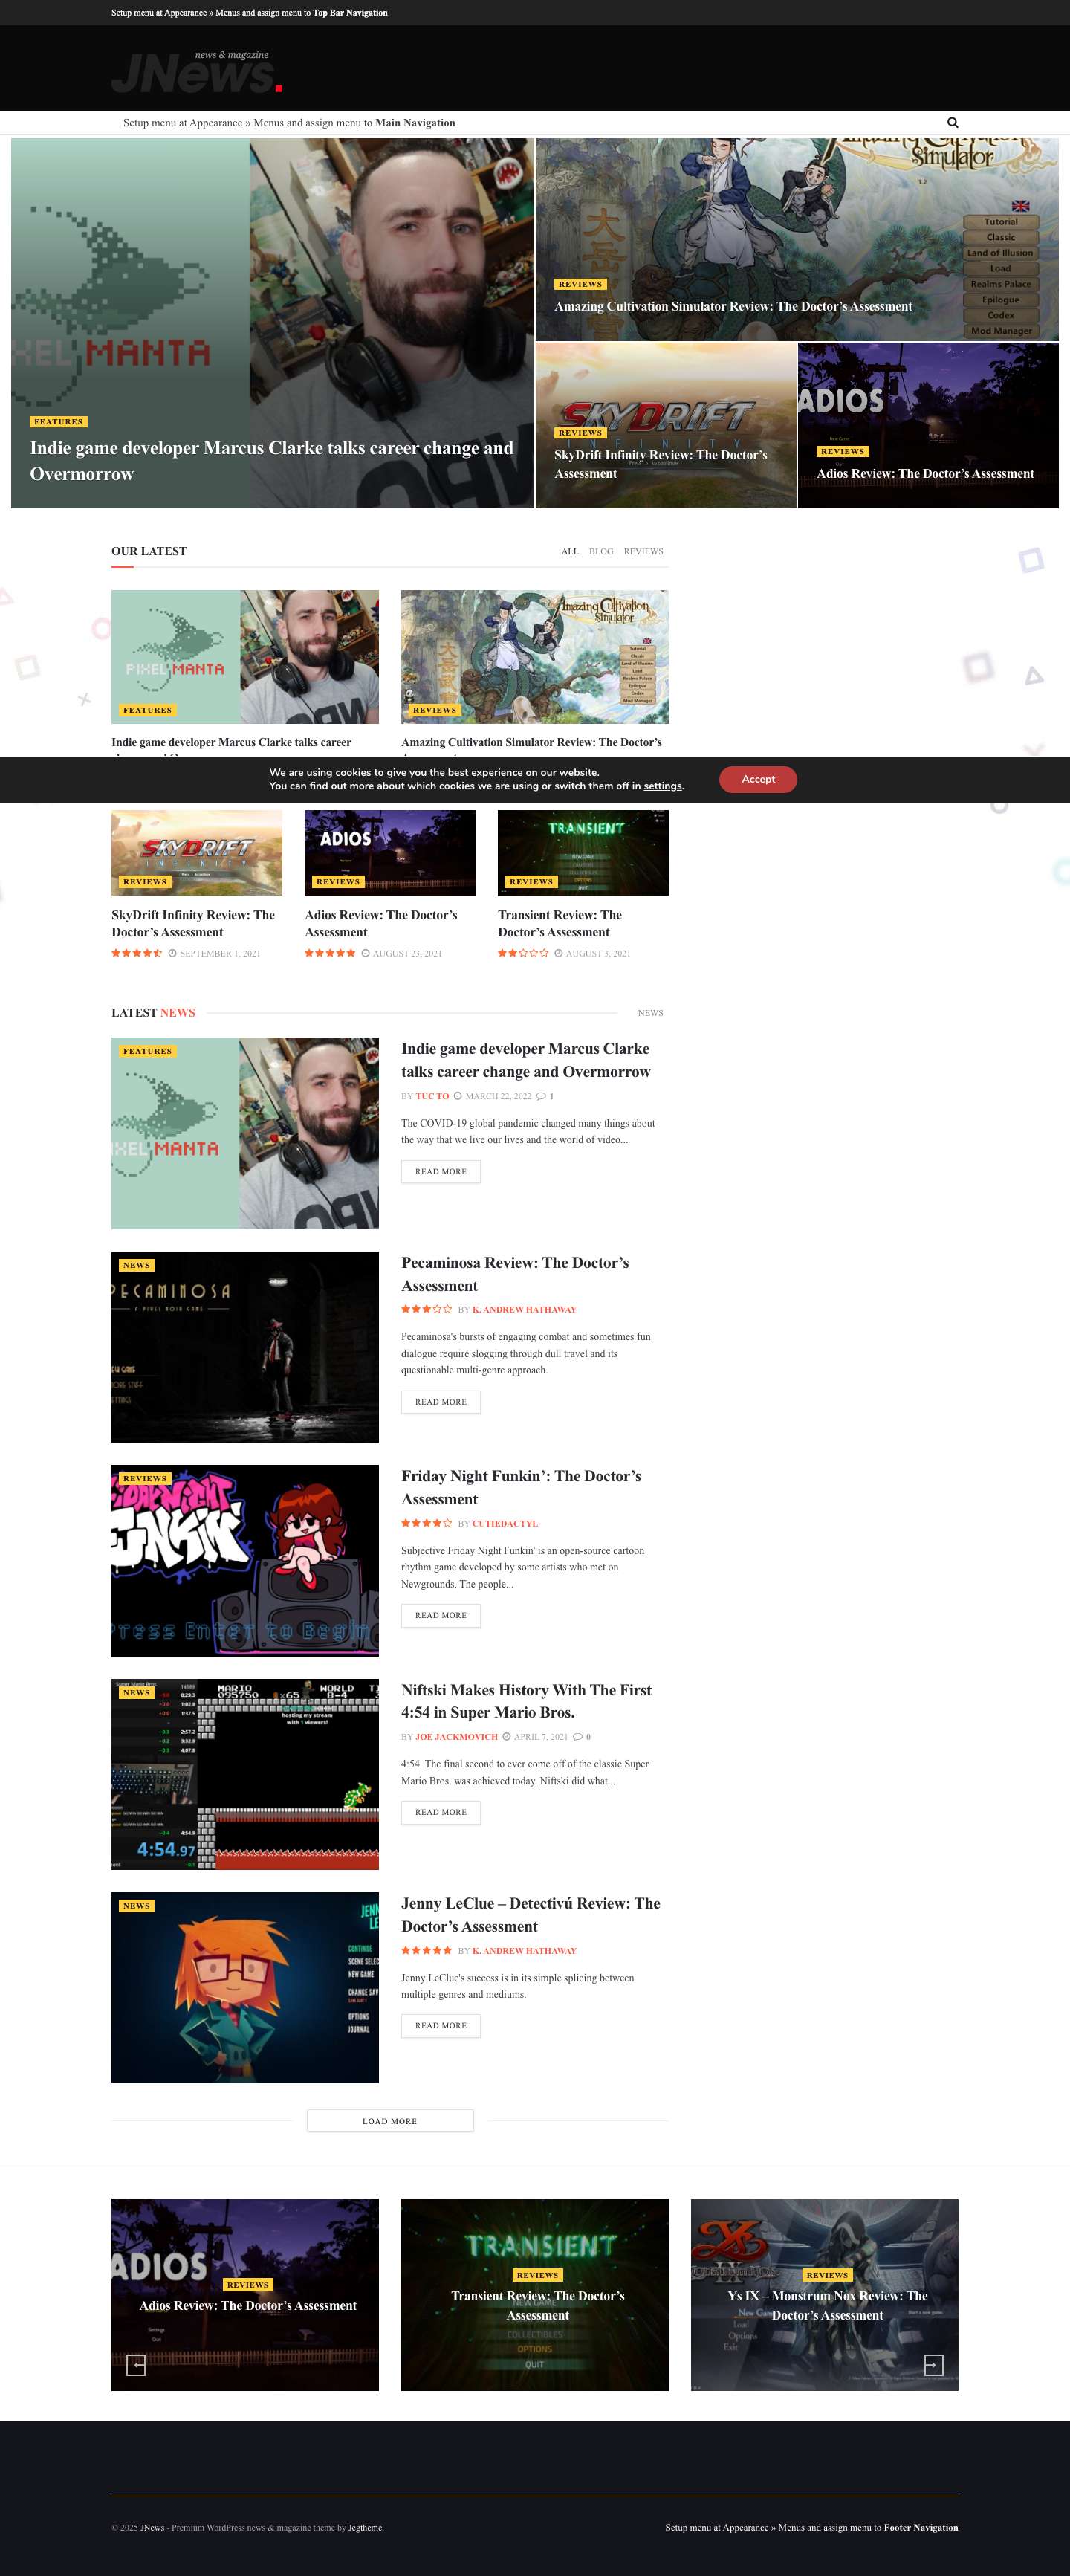Click Read More for Marcus Clarke article
This screenshot has width=1070, height=2576.
441,1171
